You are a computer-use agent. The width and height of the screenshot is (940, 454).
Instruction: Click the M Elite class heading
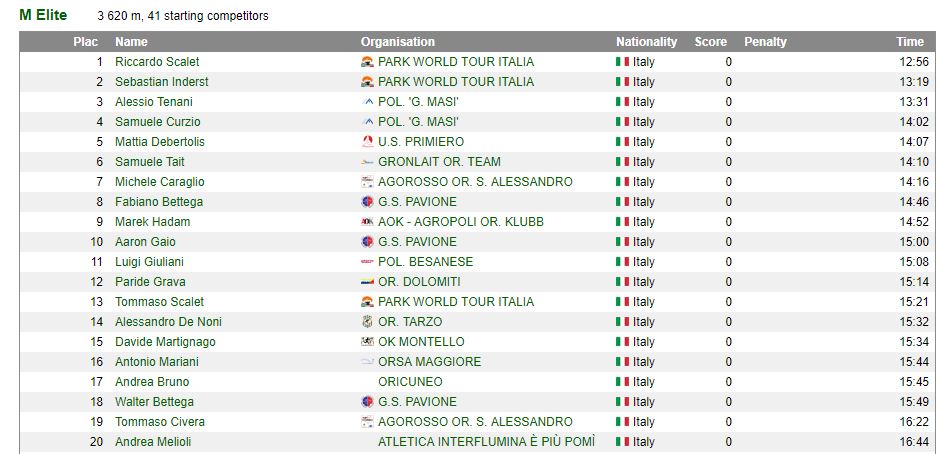(43, 15)
